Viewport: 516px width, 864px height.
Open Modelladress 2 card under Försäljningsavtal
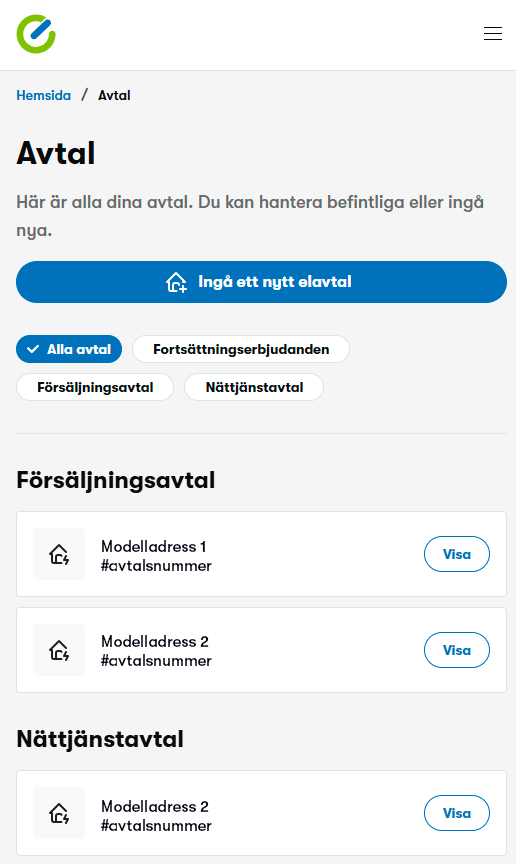pos(261,650)
